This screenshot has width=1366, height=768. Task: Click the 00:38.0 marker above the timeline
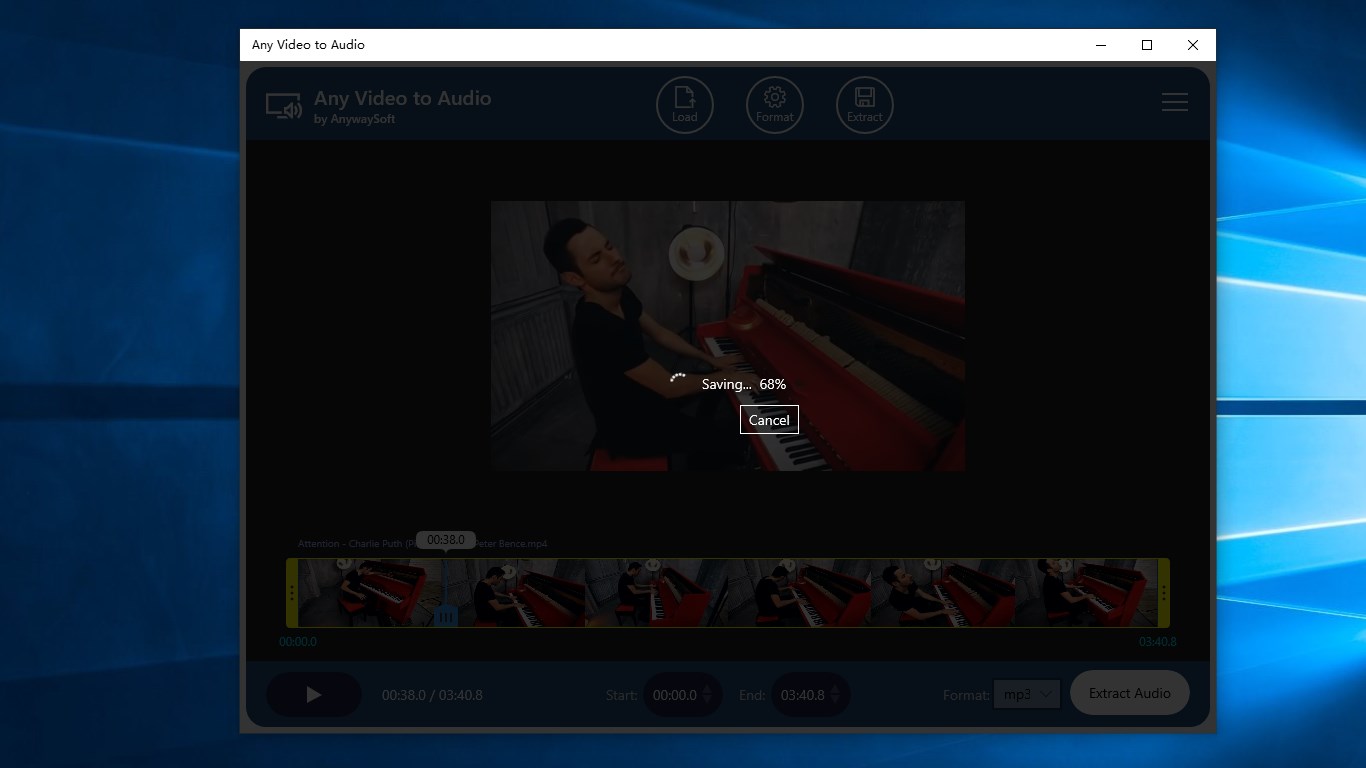(x=445, y=539)
